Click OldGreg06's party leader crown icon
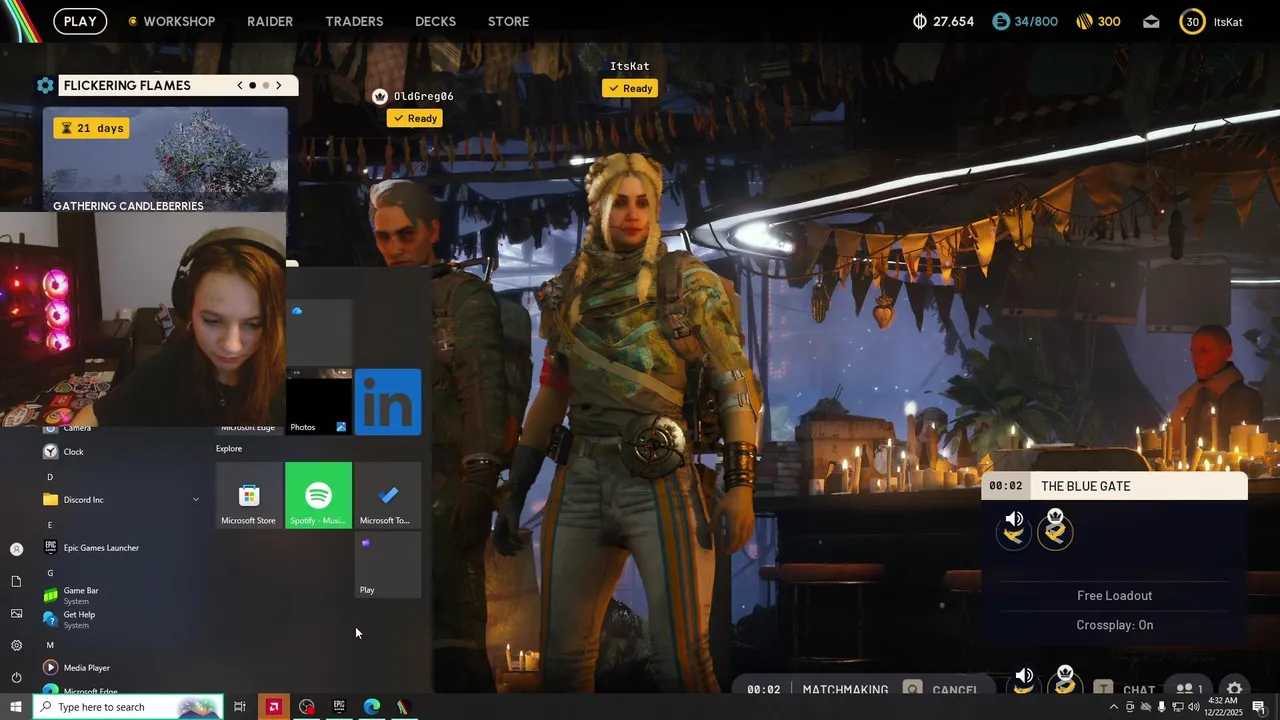This screenshot has height=720, width=1280. [379, 96]
